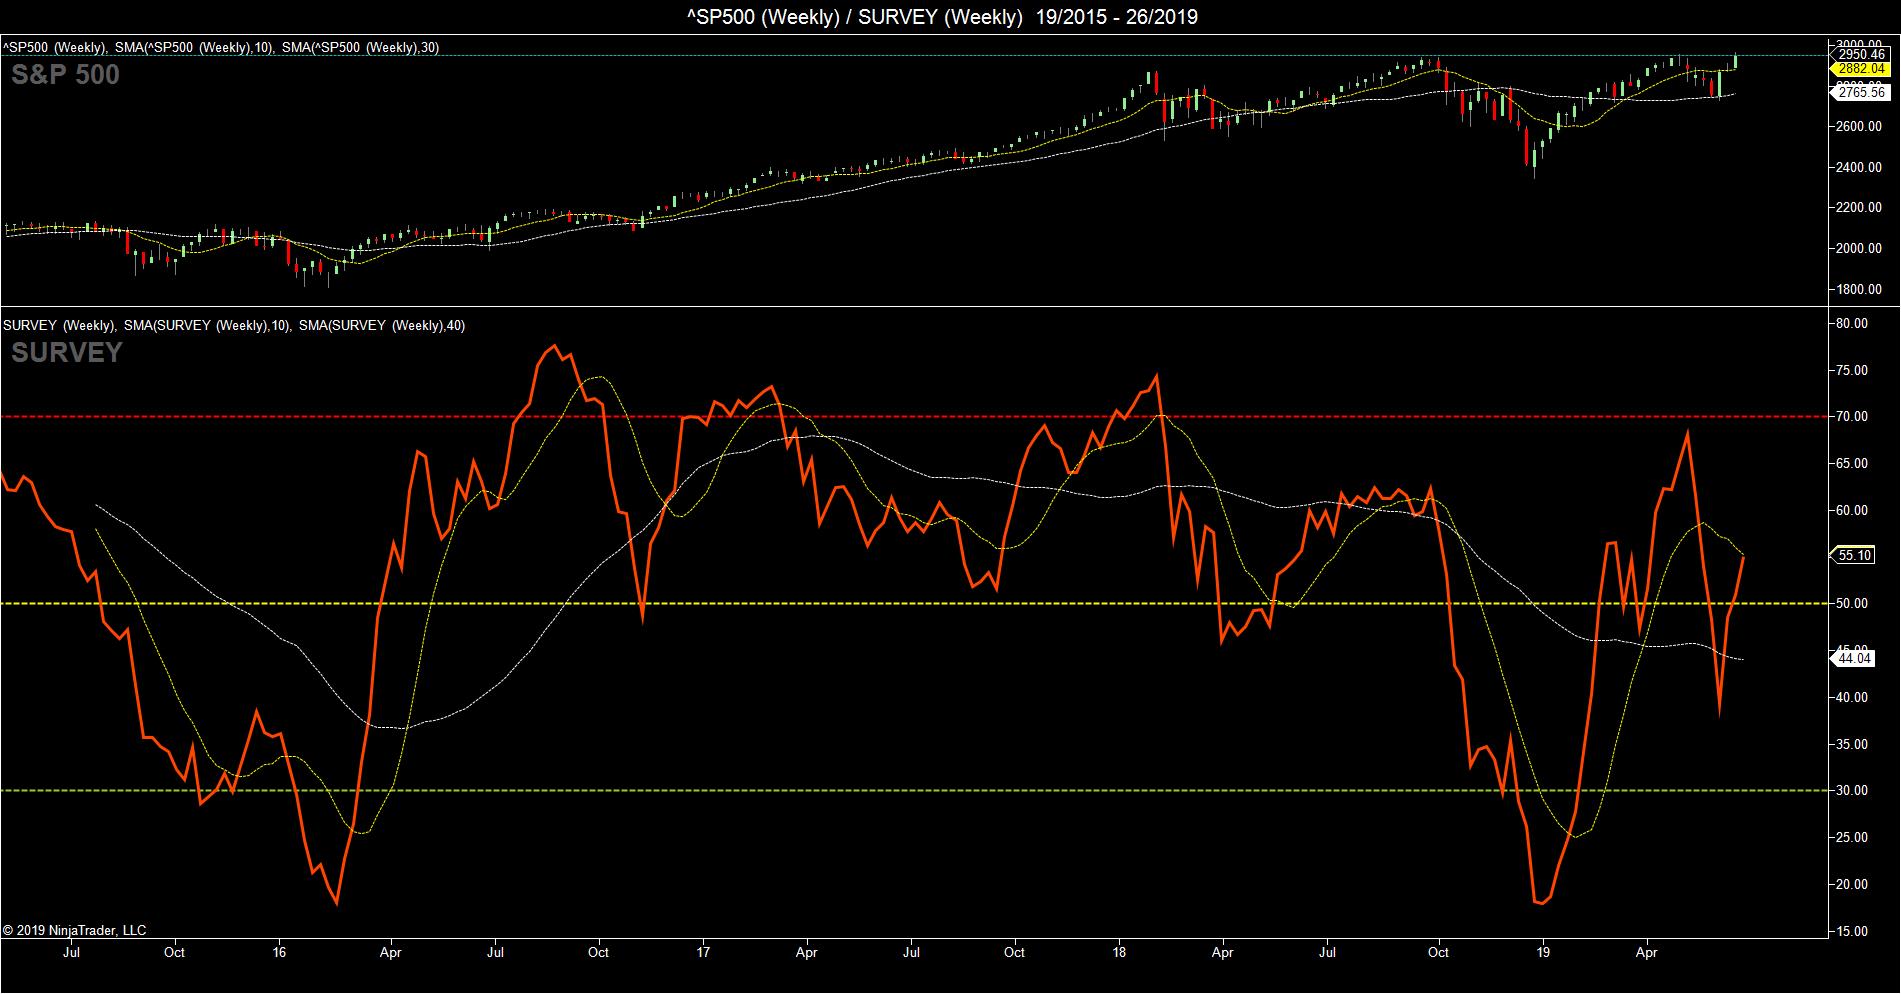Click the 15.00 survey axis label
The height and width of the screenshot is (994, 1901).
pyautogui.click(x=1853, y=931)
